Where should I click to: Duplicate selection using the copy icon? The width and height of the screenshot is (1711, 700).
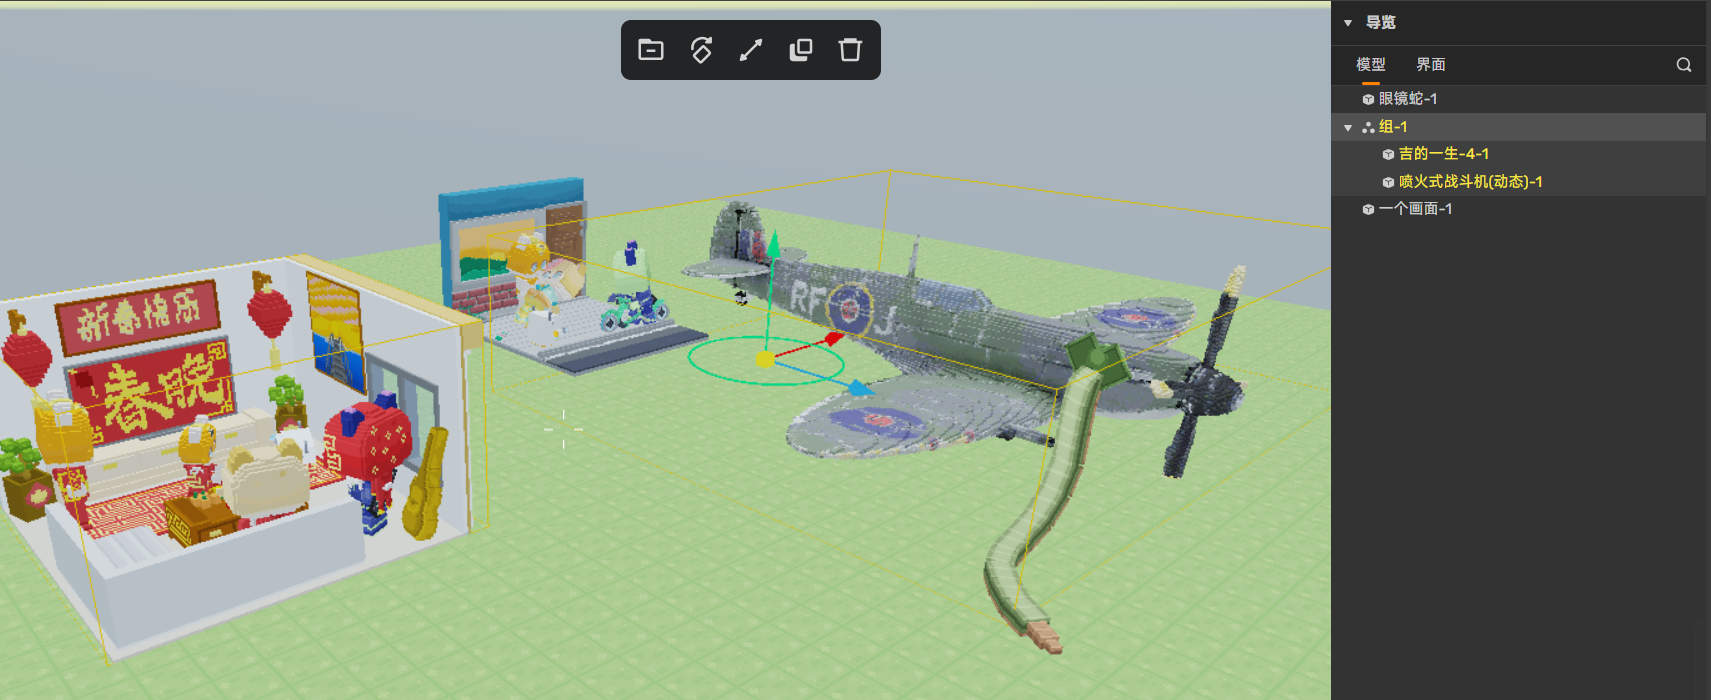(x=801, y=50)
